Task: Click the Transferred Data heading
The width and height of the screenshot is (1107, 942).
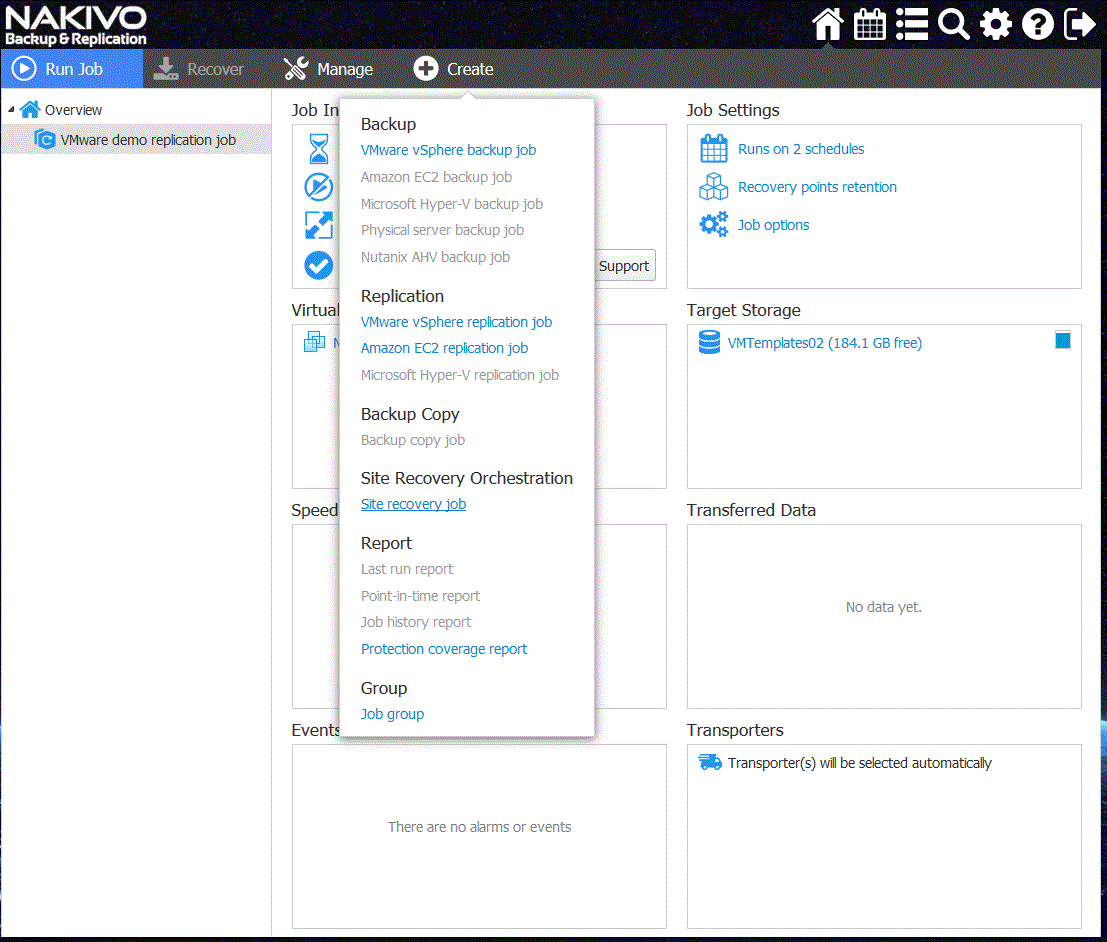Action: pos(751,510)
